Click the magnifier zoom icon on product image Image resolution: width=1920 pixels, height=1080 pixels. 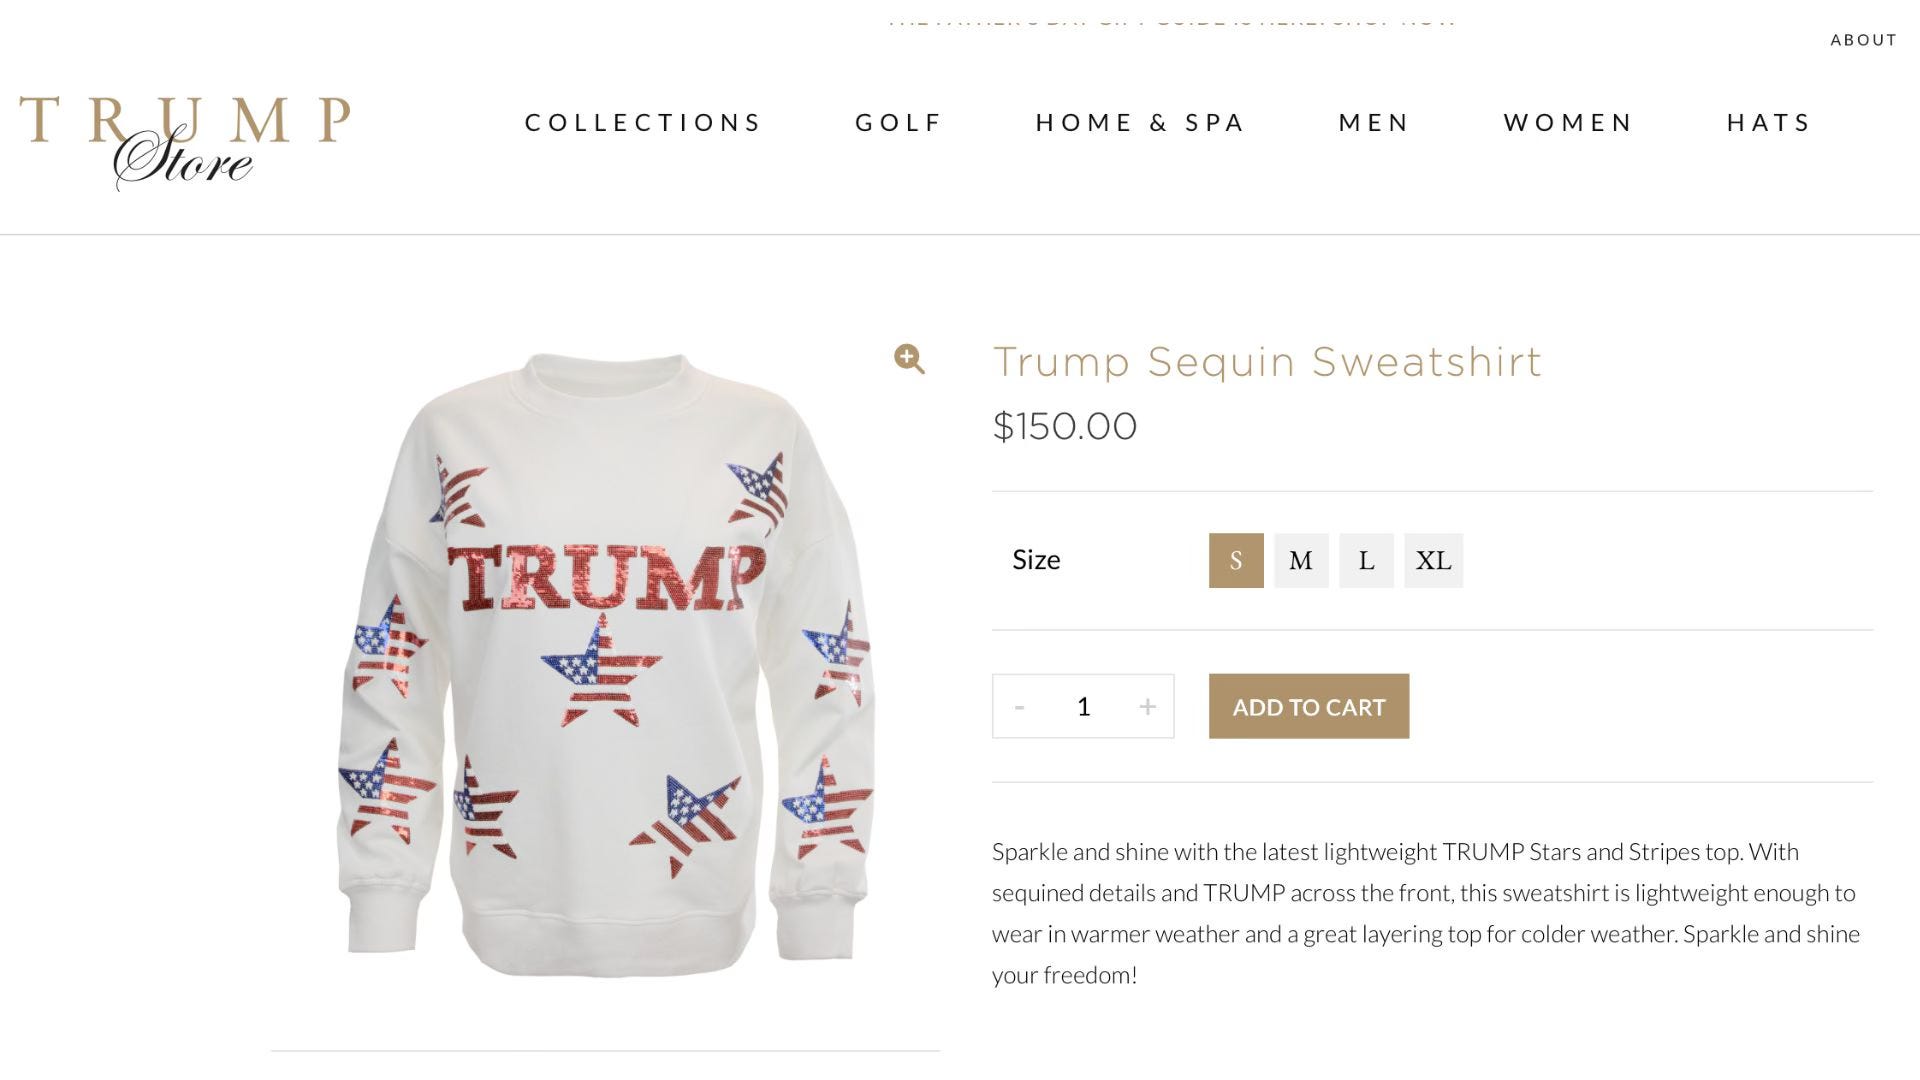[909, 359]
